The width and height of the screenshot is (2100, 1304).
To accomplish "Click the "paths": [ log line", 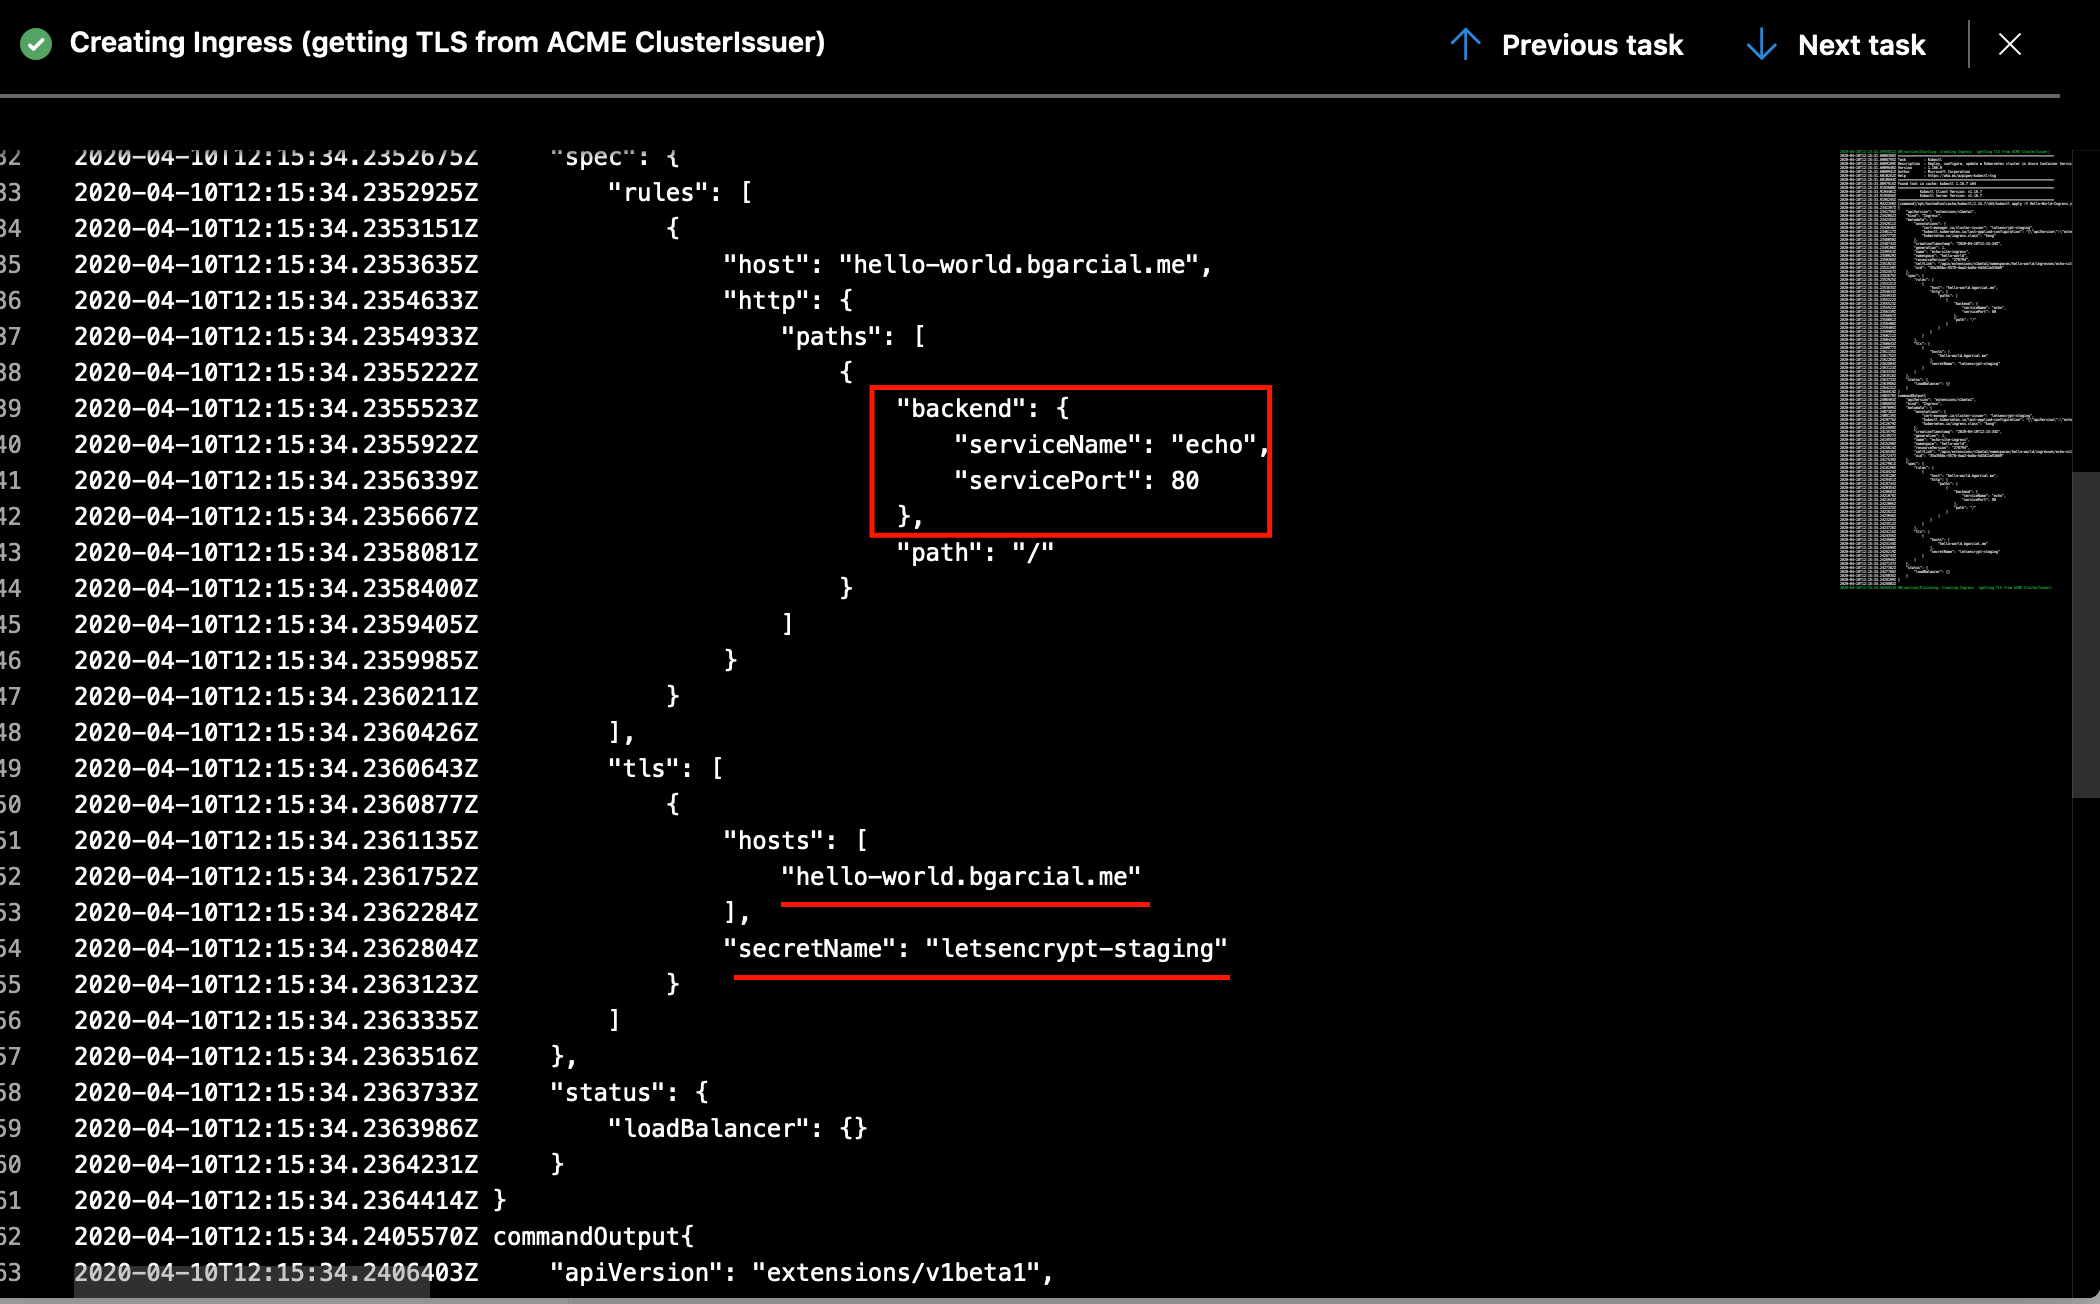I will tap(853, 336).
